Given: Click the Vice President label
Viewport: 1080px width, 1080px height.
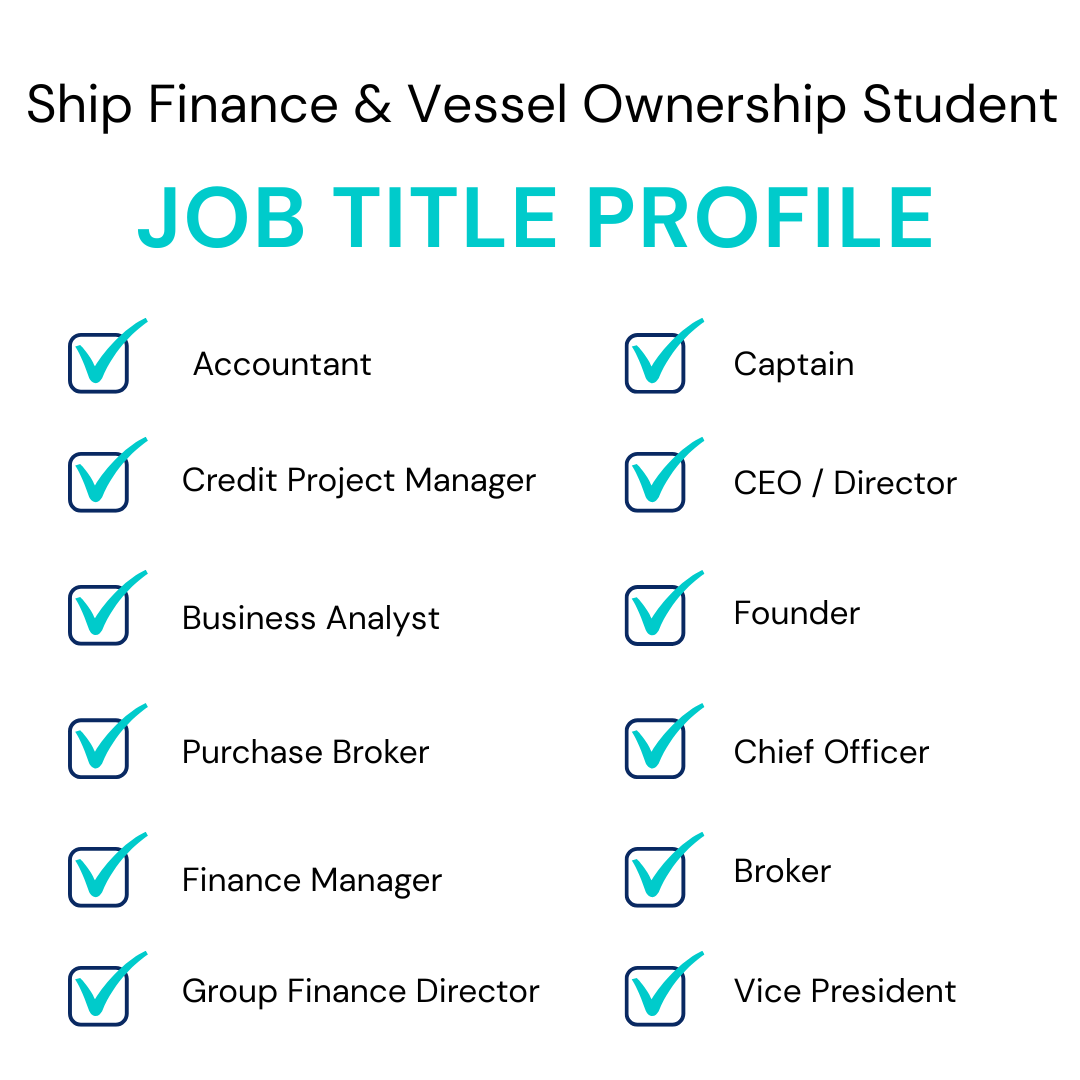Looking at the screenshot, I should point(845,991).
